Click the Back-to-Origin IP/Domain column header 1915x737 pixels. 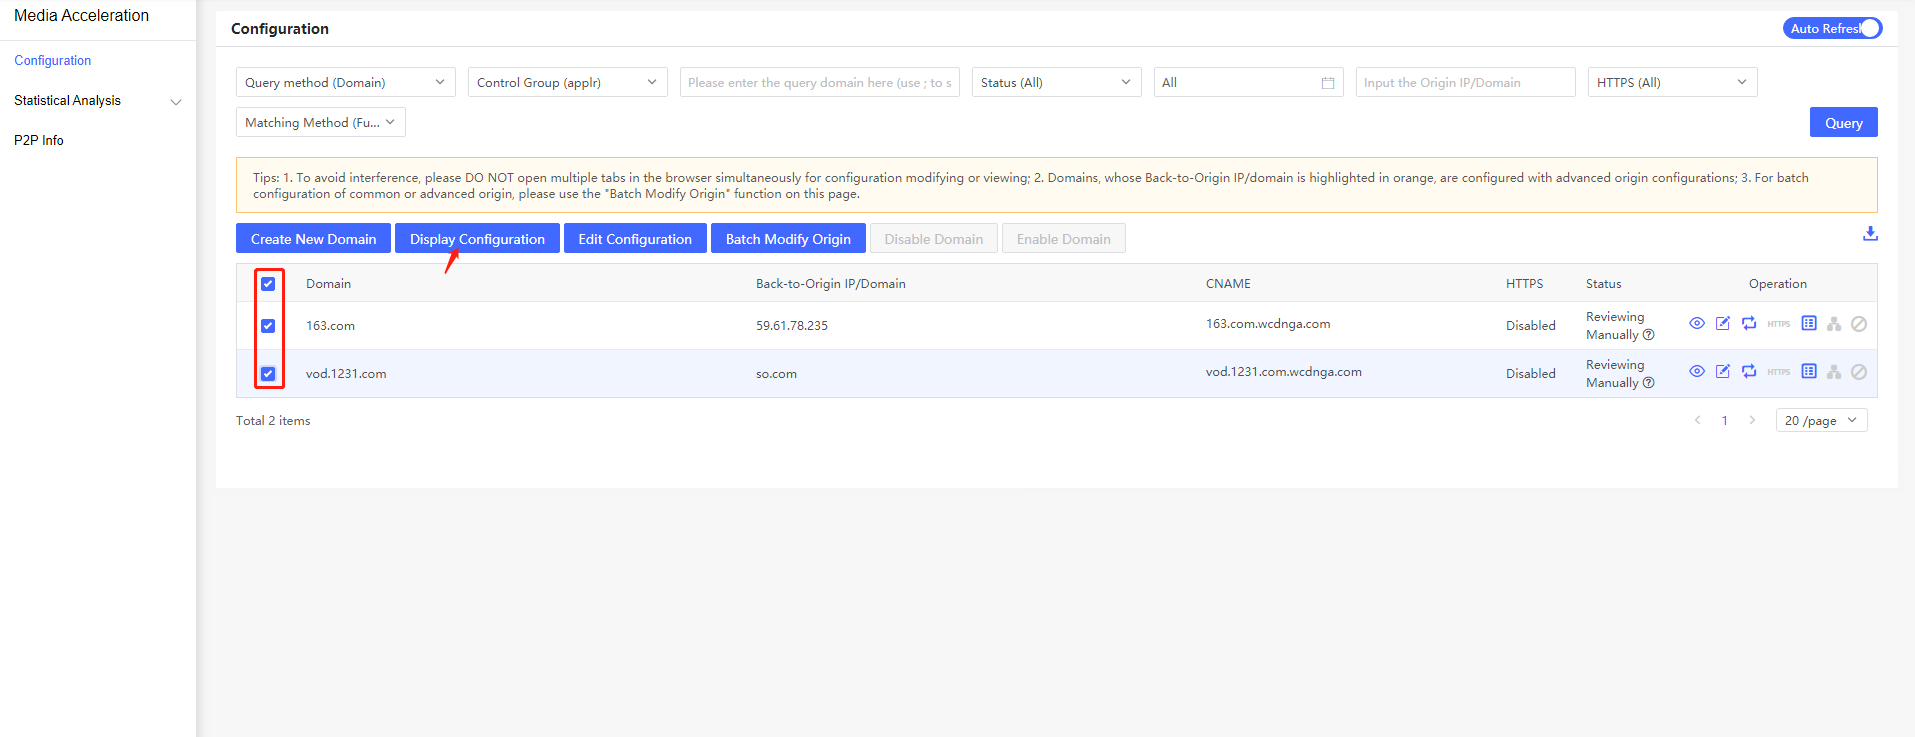(x=831, y=284)
